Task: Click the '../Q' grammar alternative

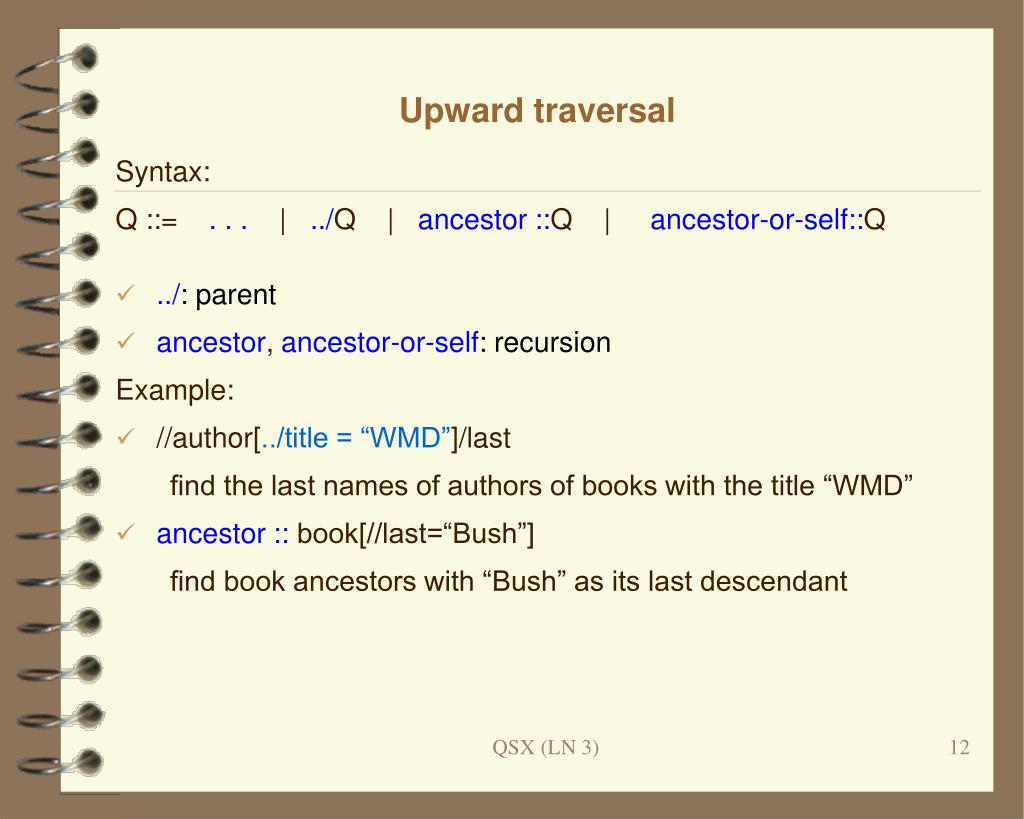Action: coord(333,220)
